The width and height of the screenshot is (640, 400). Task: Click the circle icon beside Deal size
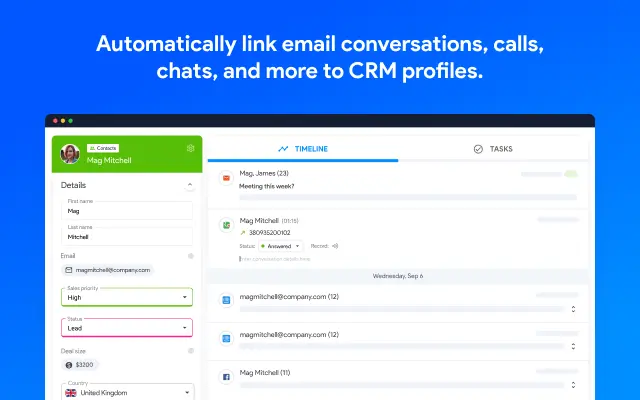[191, 351]
